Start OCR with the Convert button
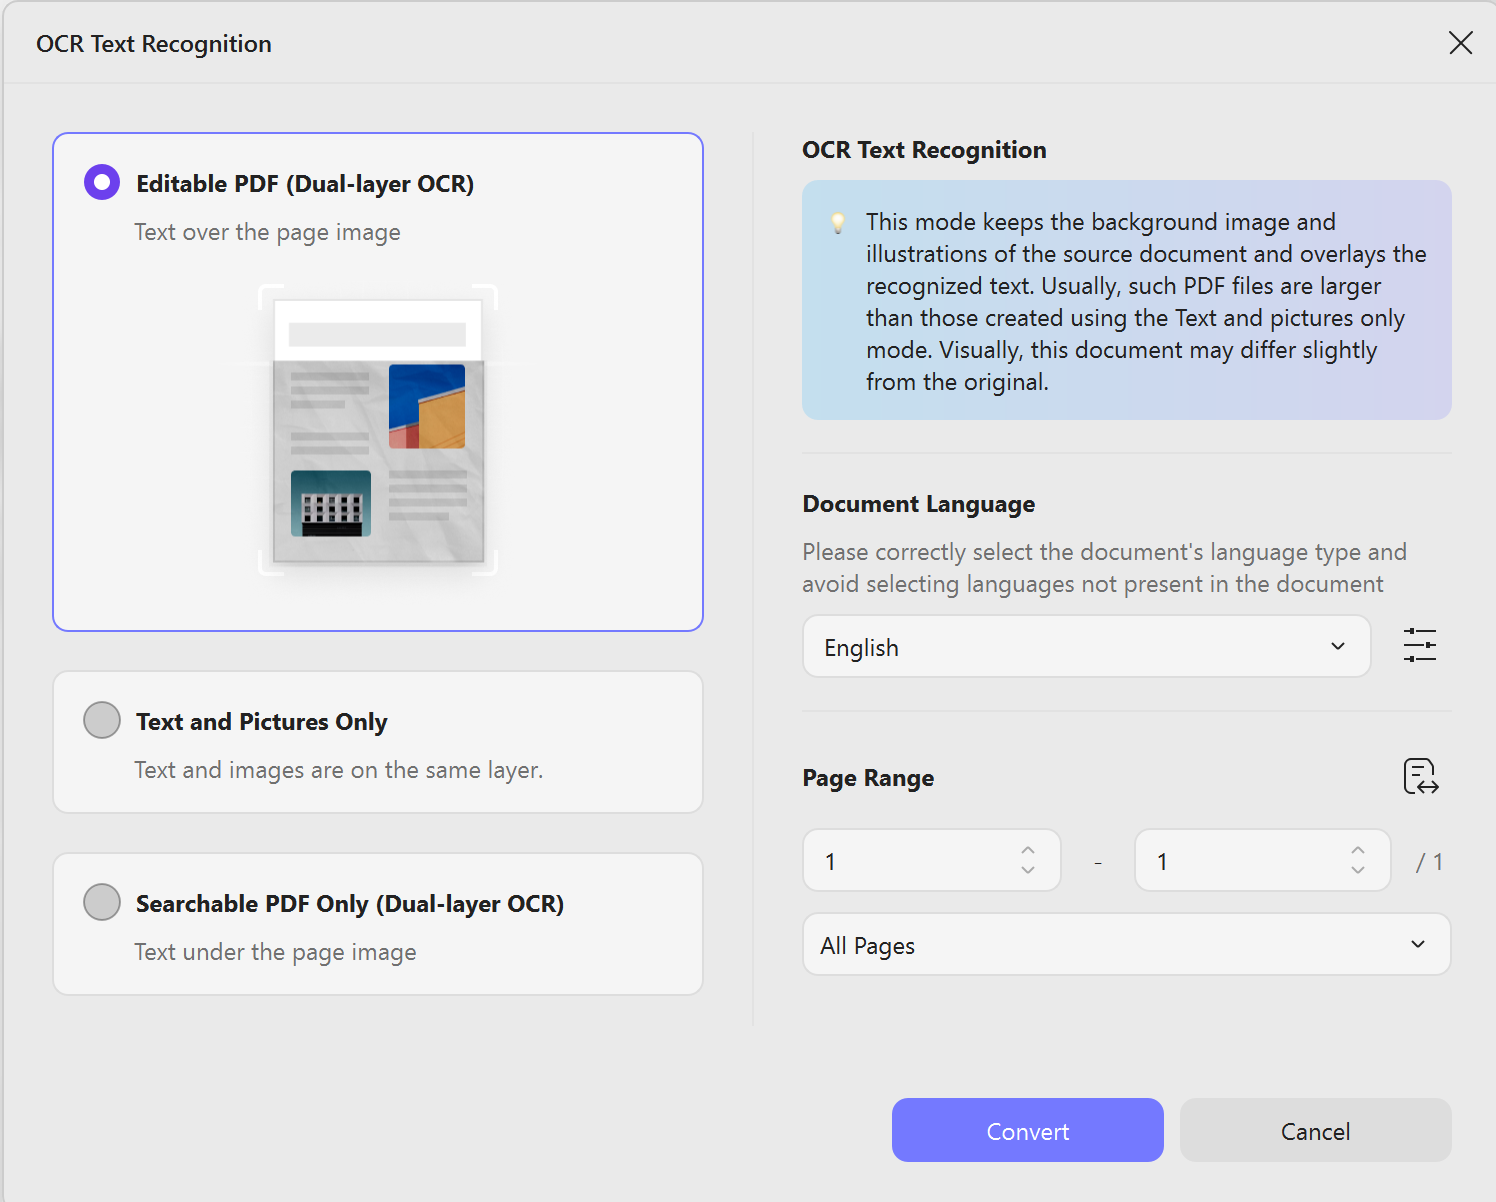 coord(1028,1130)
